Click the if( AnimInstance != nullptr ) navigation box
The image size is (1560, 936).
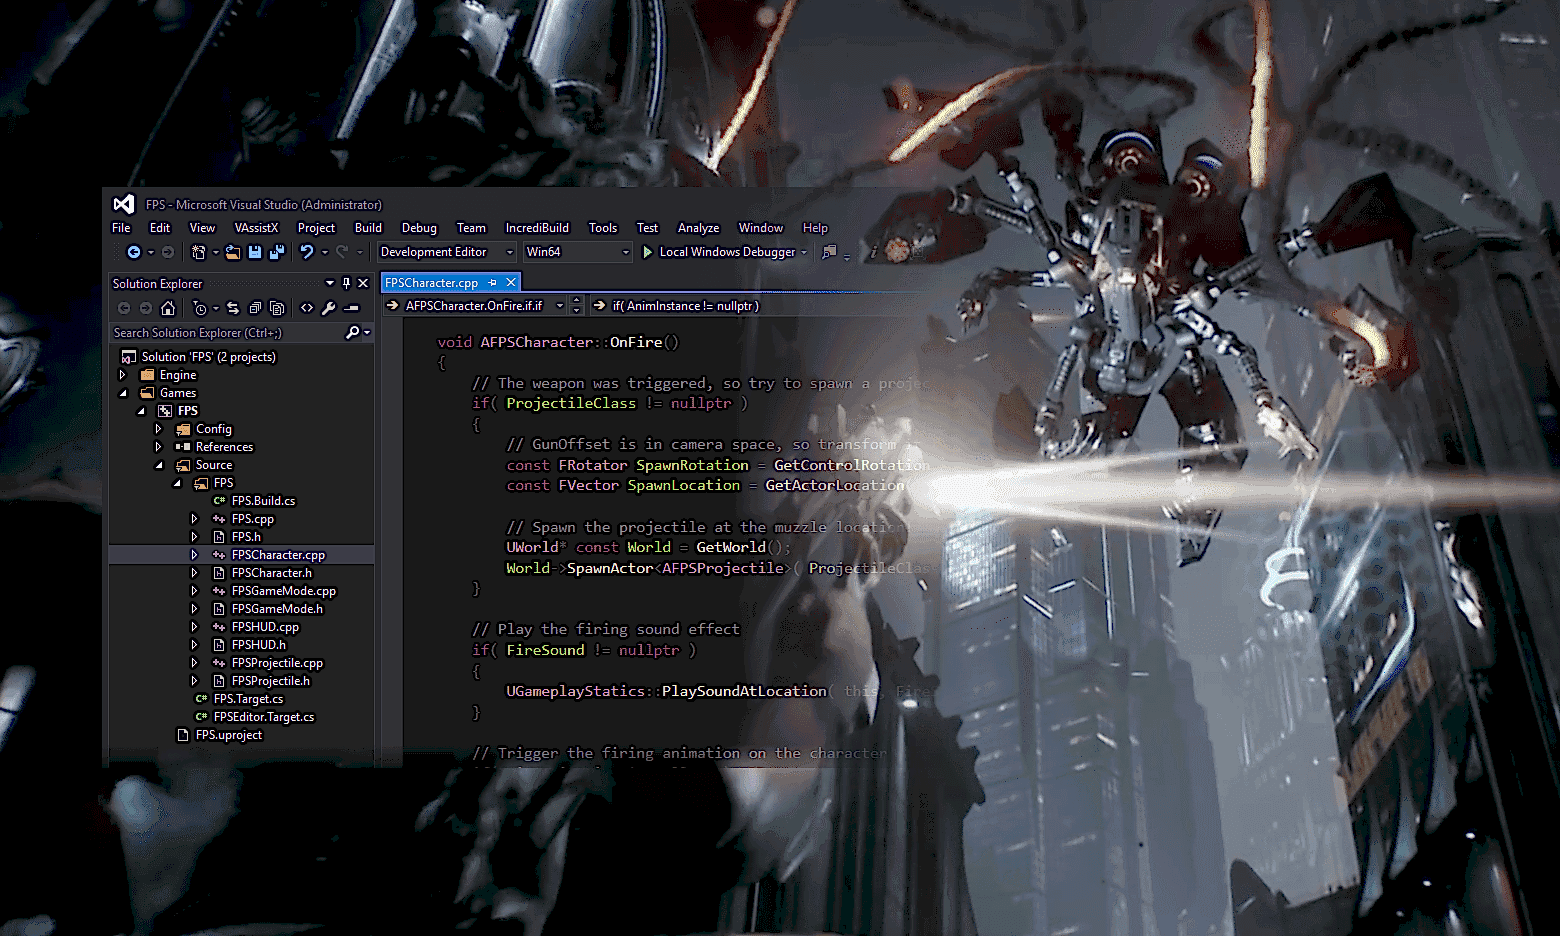coord(686,306)
